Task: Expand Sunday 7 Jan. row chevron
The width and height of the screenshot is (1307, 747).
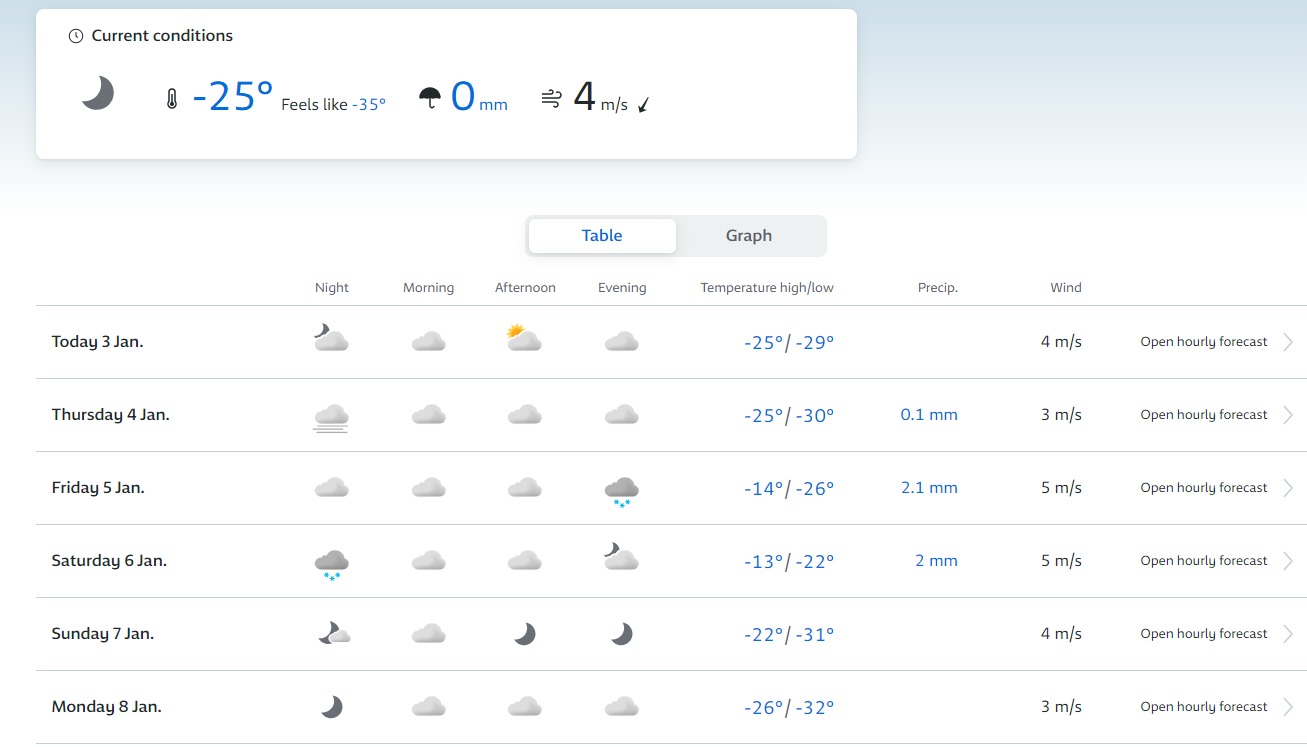Action: (1288, 634)
